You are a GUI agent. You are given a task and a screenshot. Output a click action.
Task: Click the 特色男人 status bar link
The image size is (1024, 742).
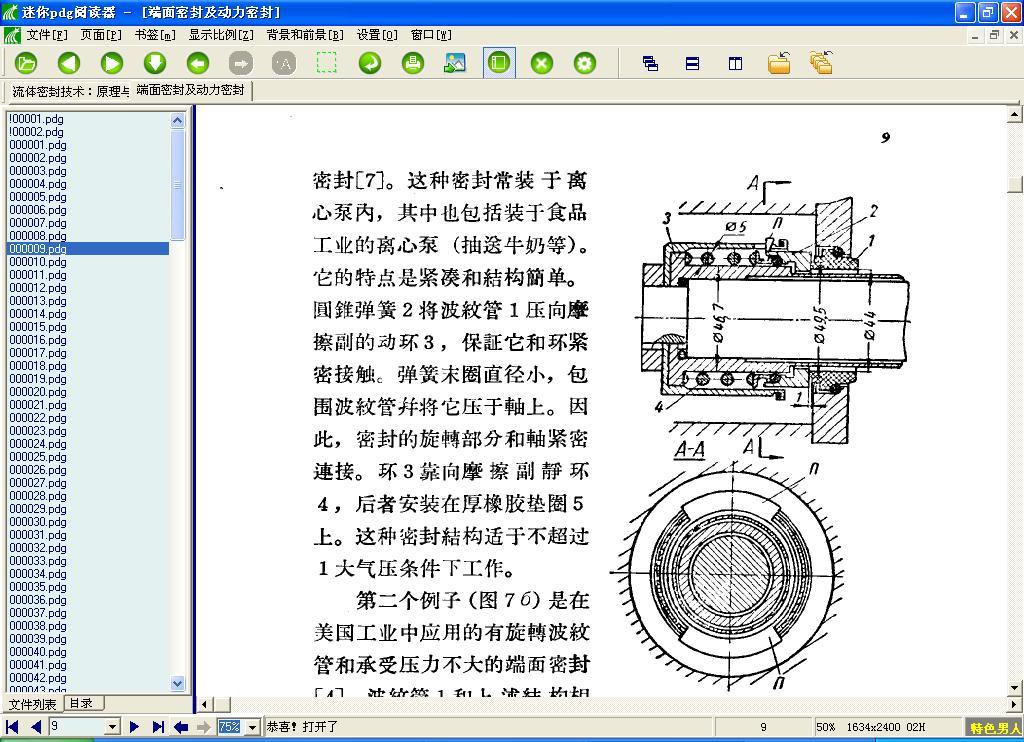coord(994,728)
